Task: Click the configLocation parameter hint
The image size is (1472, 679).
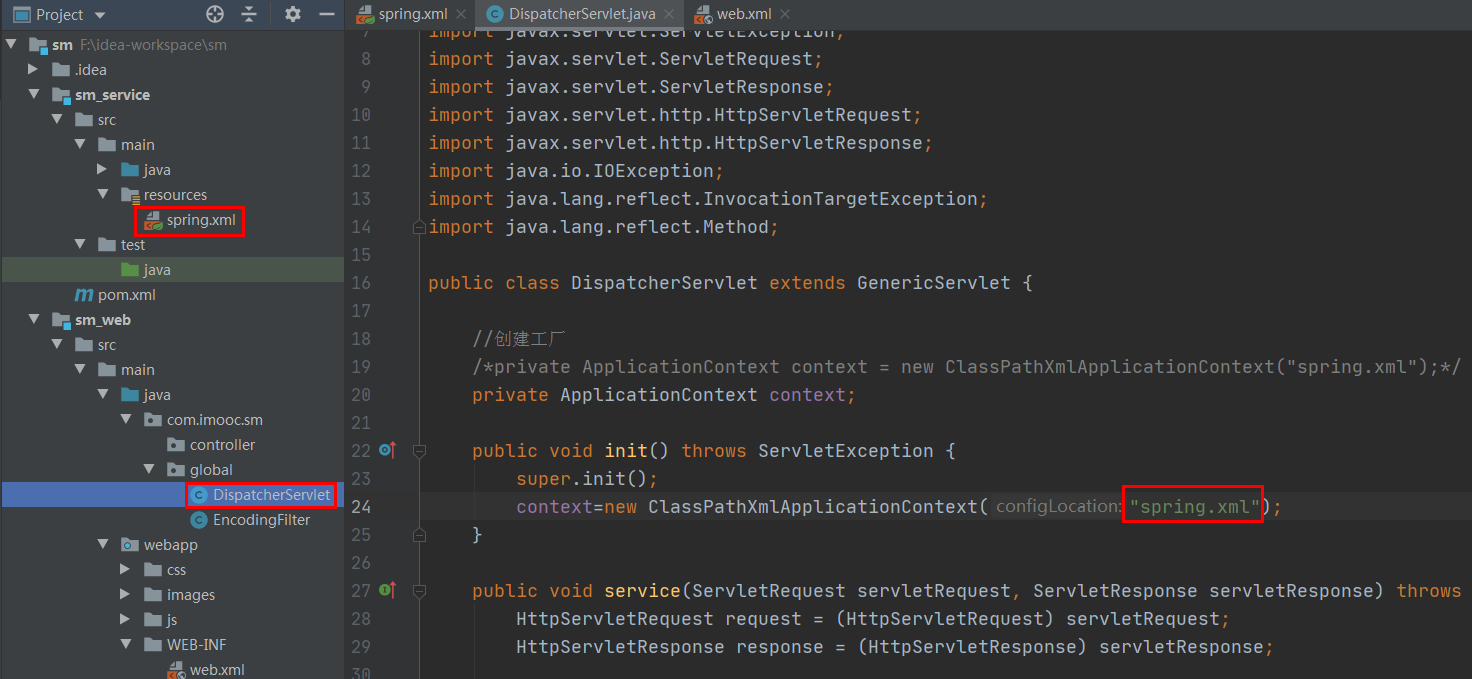Action: tap(1060, 507)
